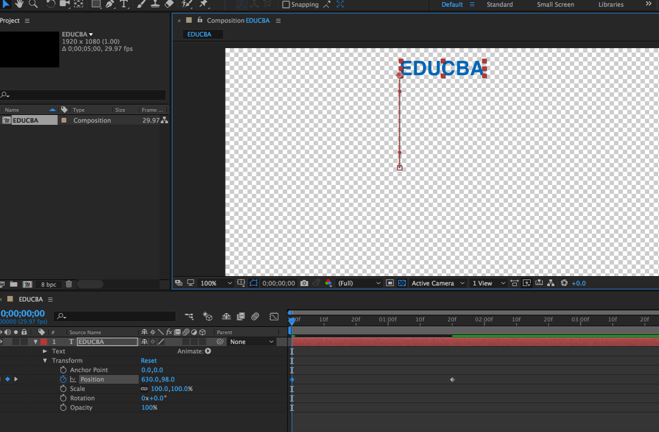
Task: Click the current time 0;00;00;00 in timeline
Action: click(x=23, y=313)
